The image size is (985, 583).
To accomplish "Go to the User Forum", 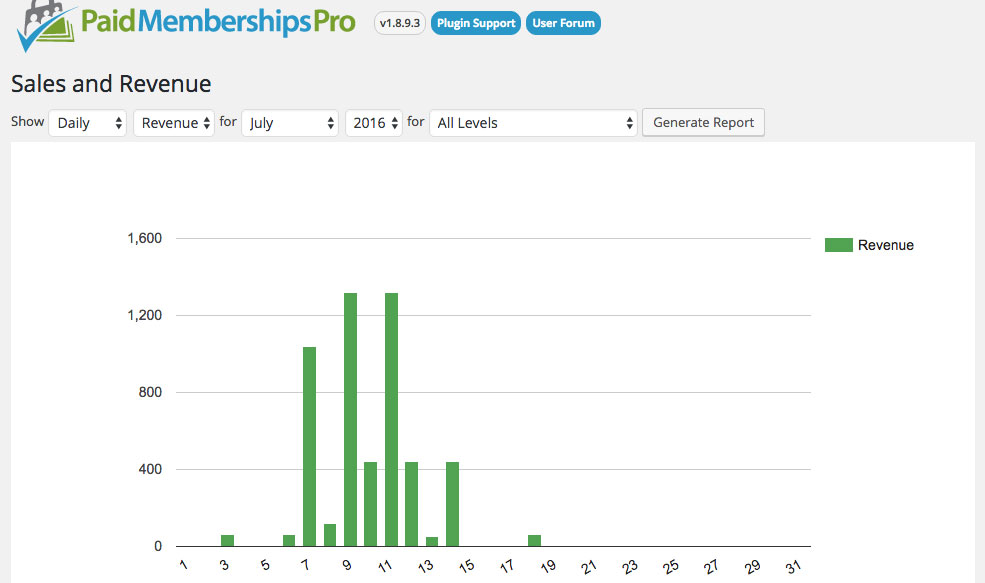I will pos(564,23).
